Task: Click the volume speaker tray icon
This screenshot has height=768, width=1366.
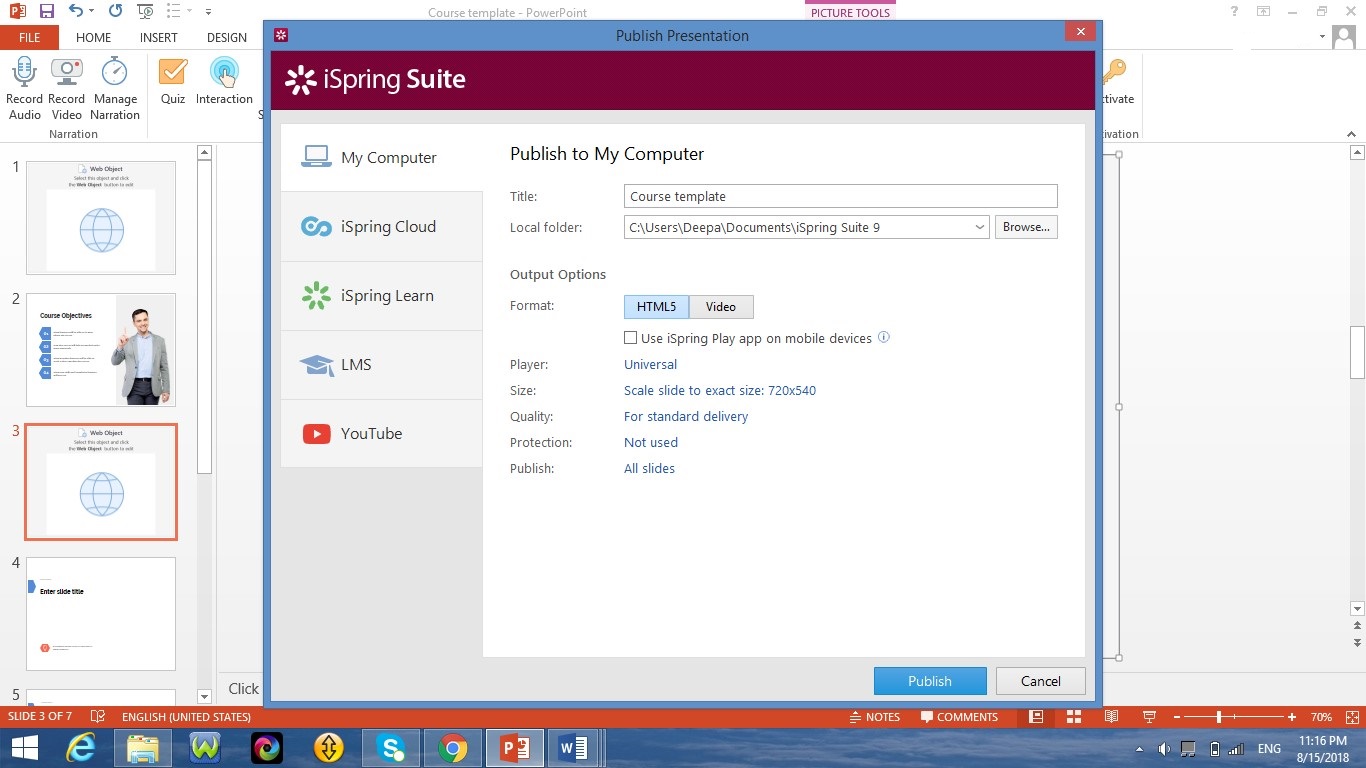Action: pyautogui.click(x=1164, y=749)
